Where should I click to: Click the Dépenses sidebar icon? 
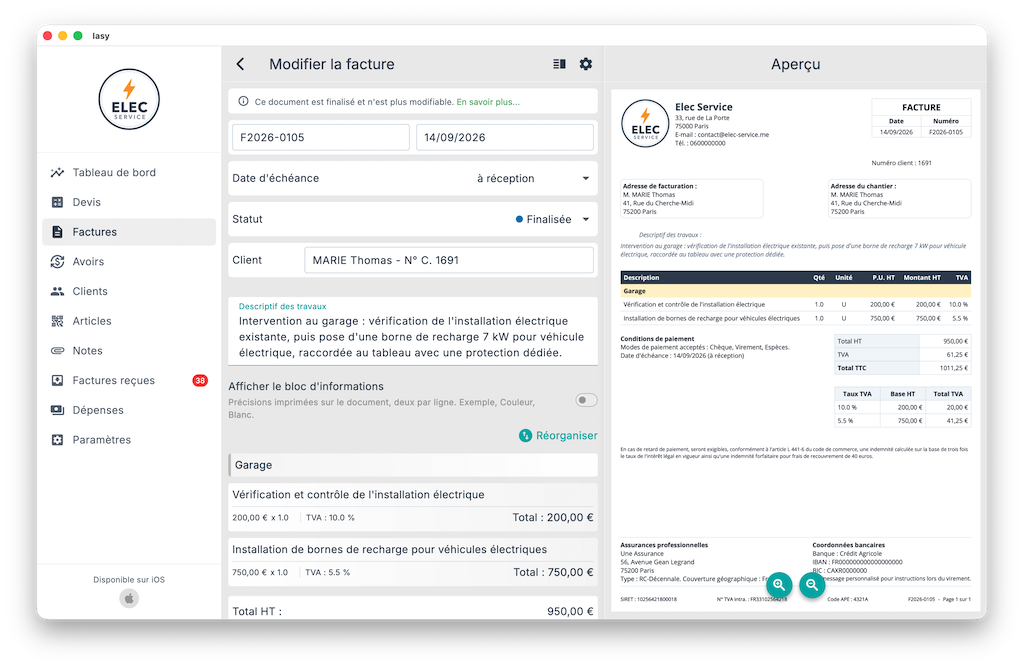pyautogui.click(x=57, y=410)
